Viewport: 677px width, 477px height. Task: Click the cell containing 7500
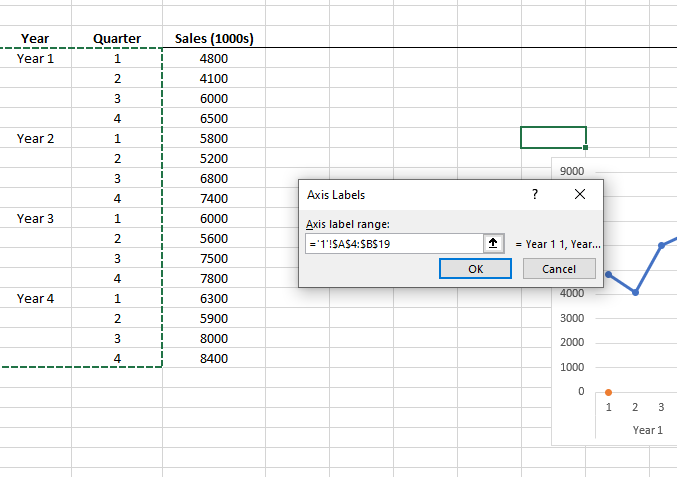(213, 259)
